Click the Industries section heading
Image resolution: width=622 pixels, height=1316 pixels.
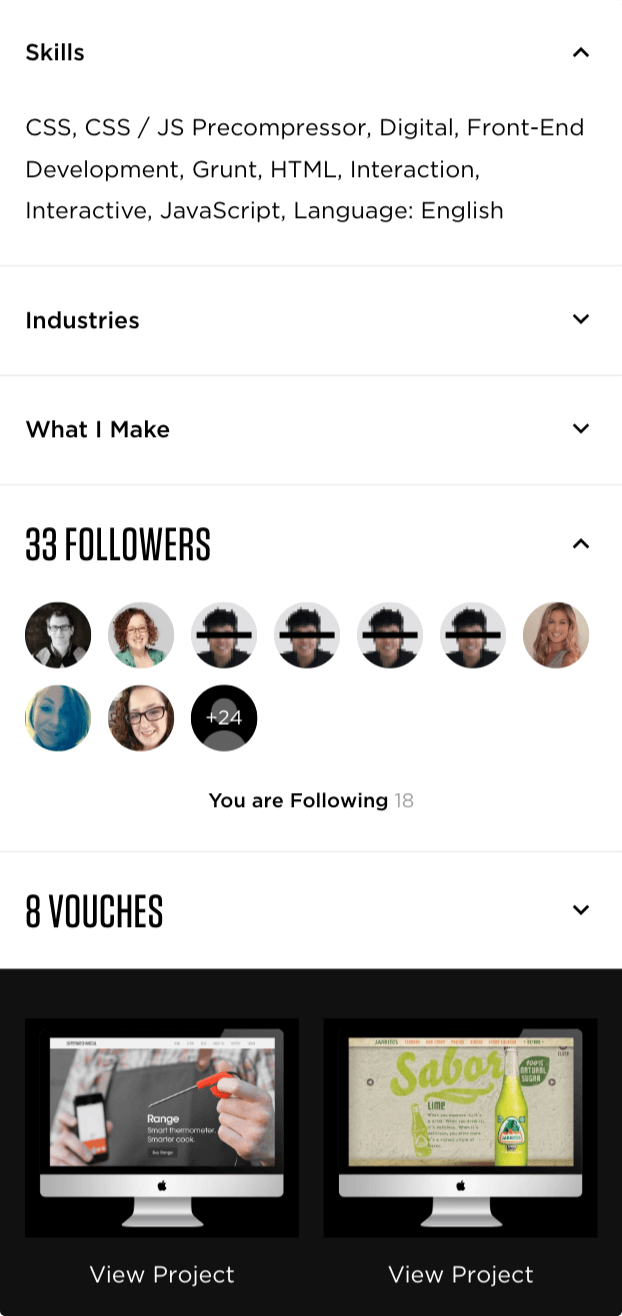point(82,321)
